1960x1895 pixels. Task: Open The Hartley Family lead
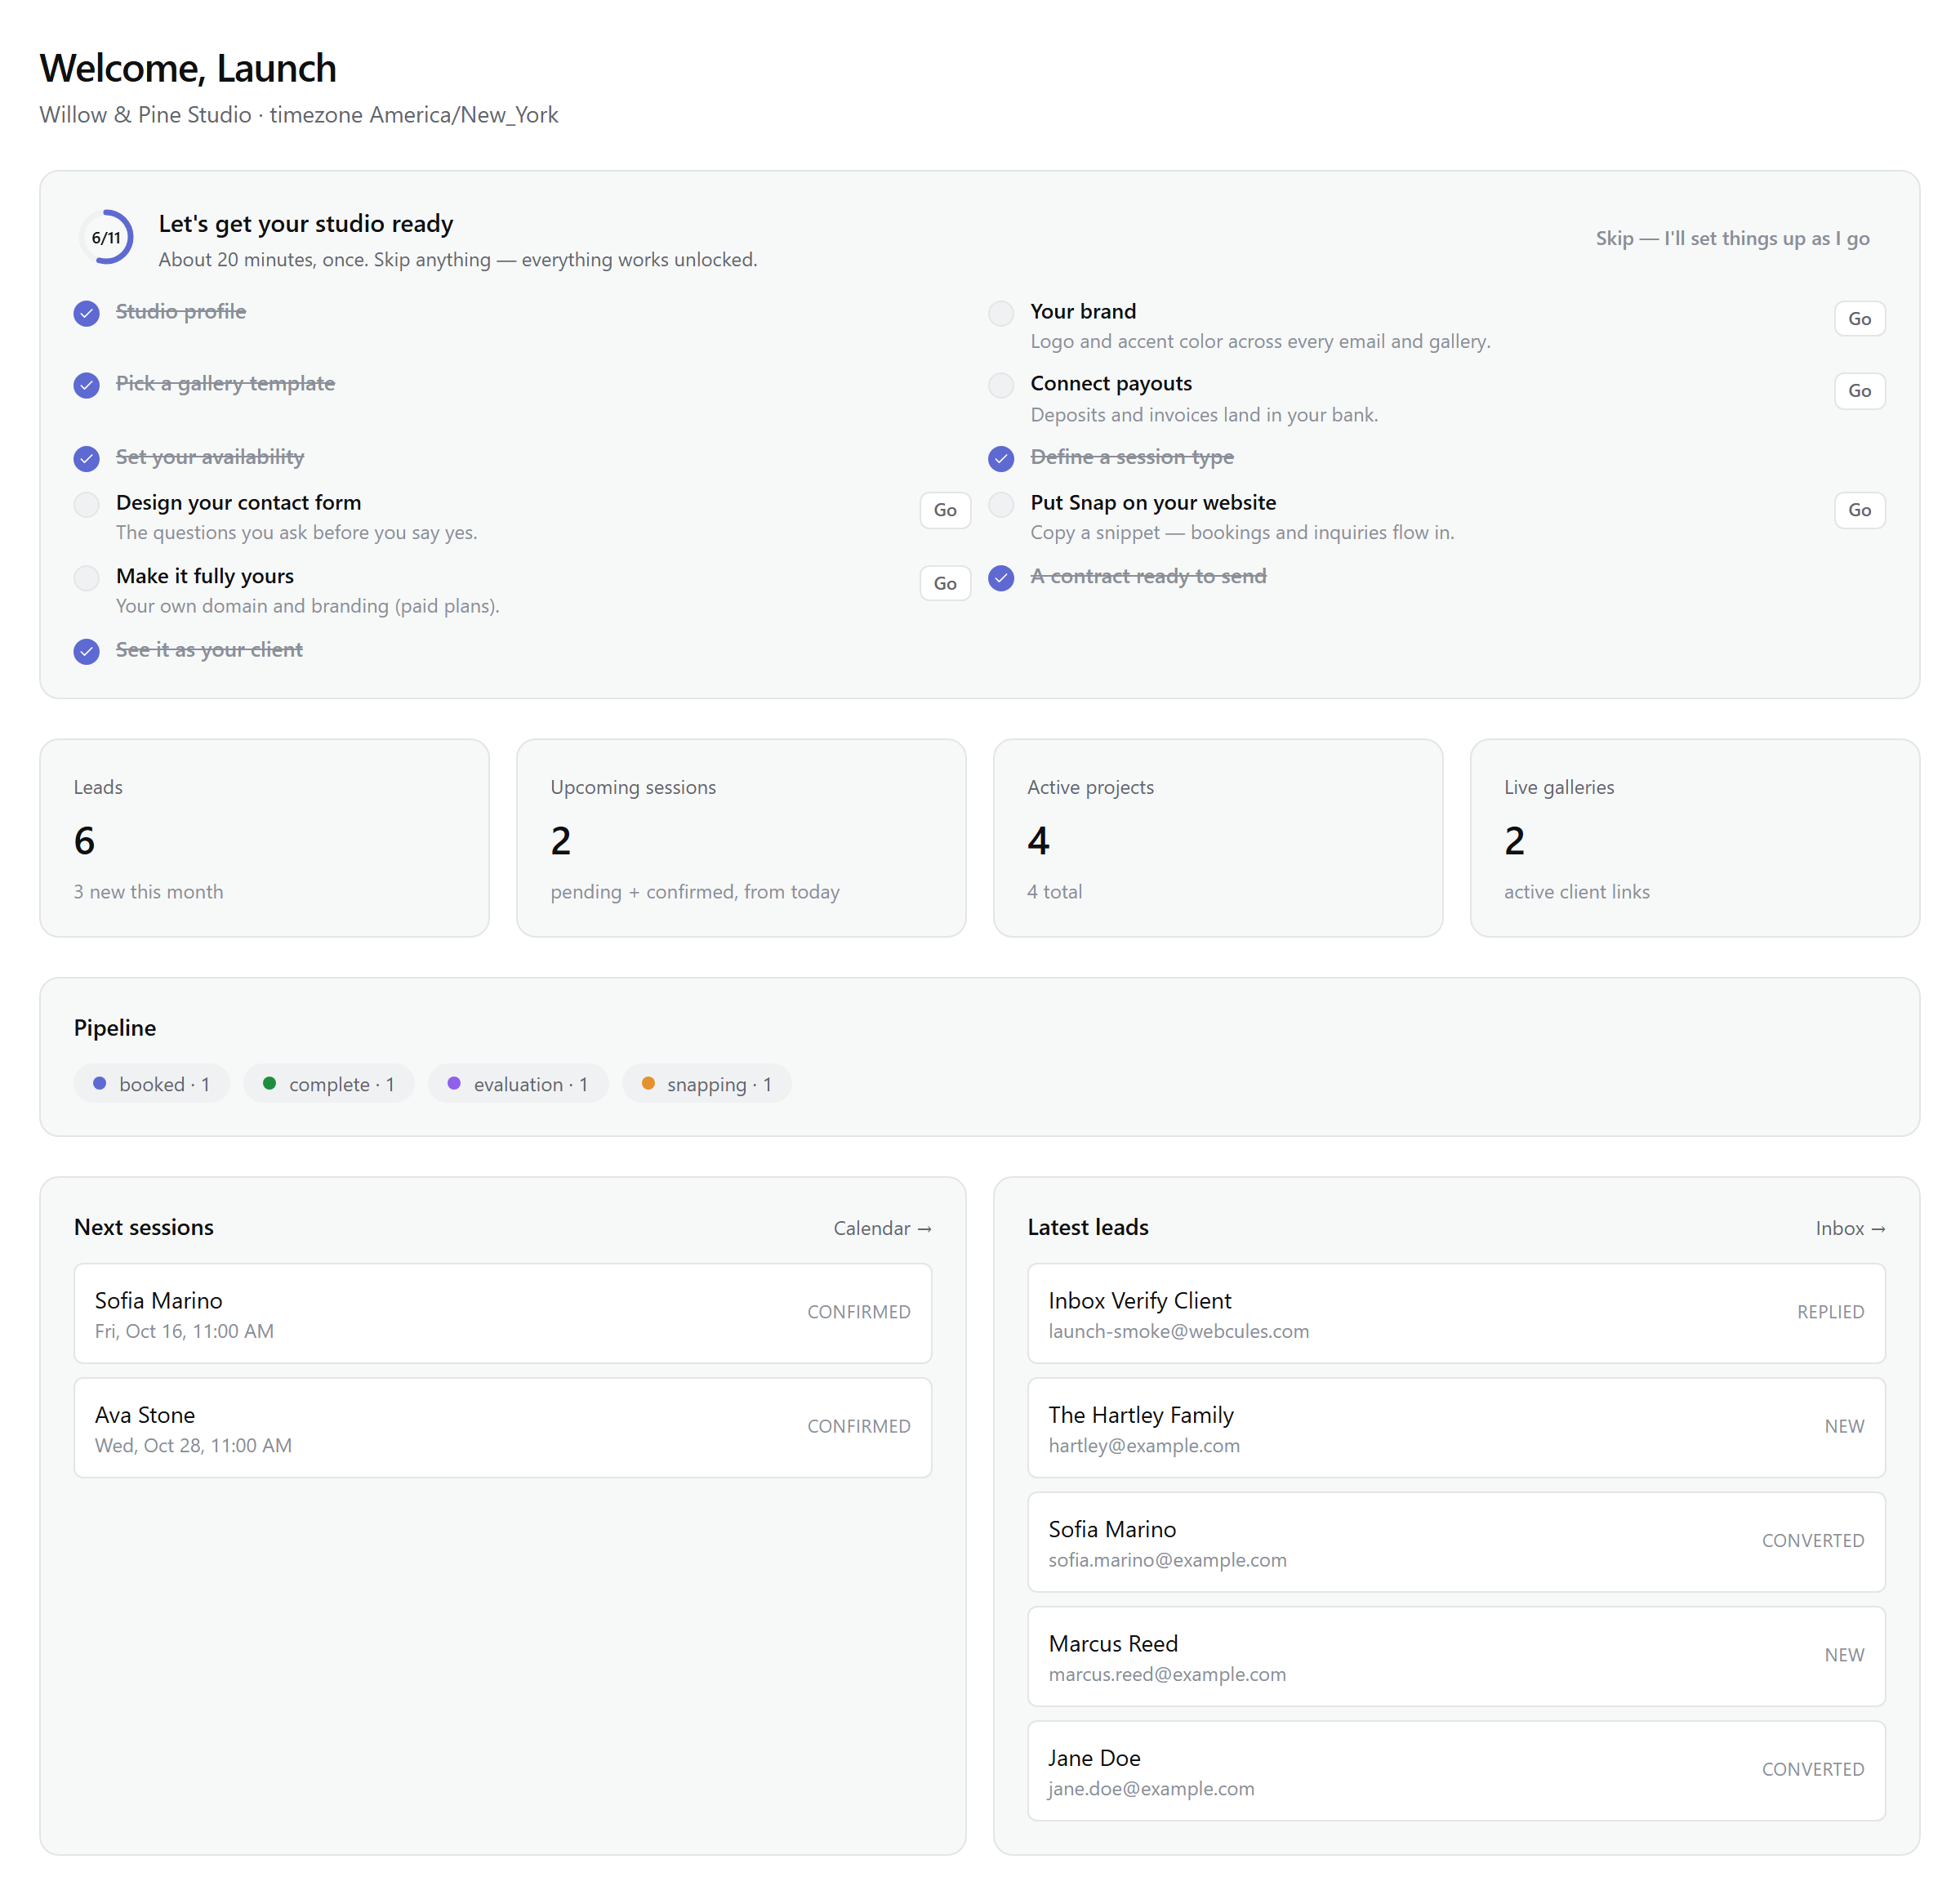(x=1456, y=1428)
